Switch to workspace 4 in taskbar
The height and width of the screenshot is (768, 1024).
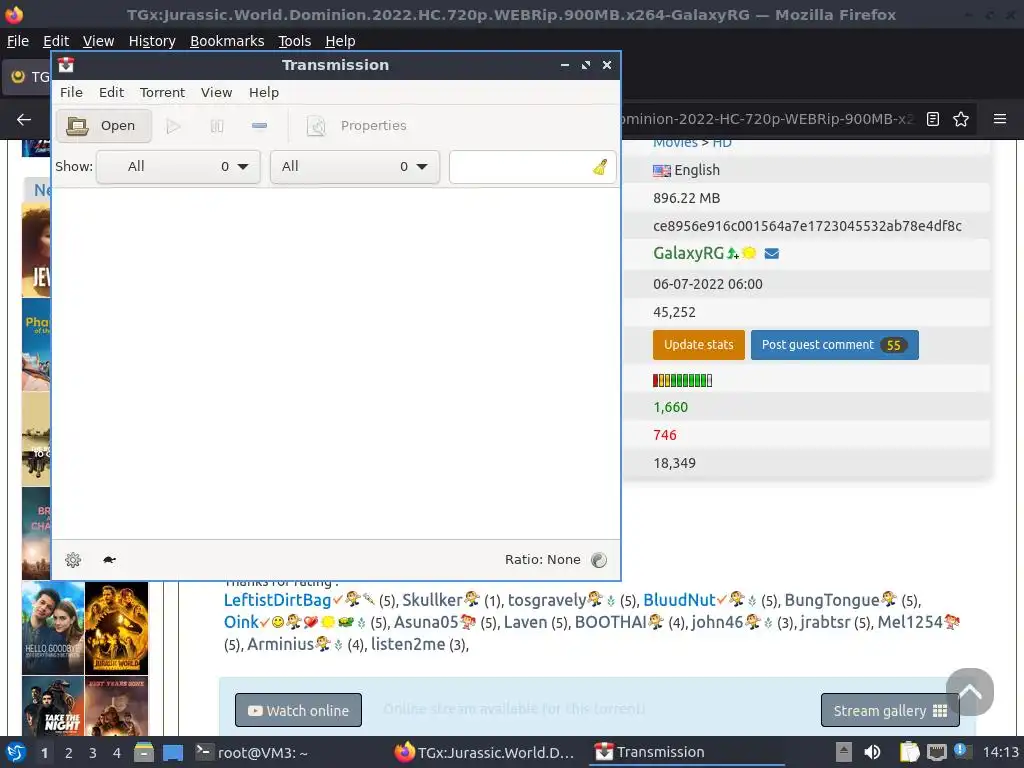[x=117, y=753]
